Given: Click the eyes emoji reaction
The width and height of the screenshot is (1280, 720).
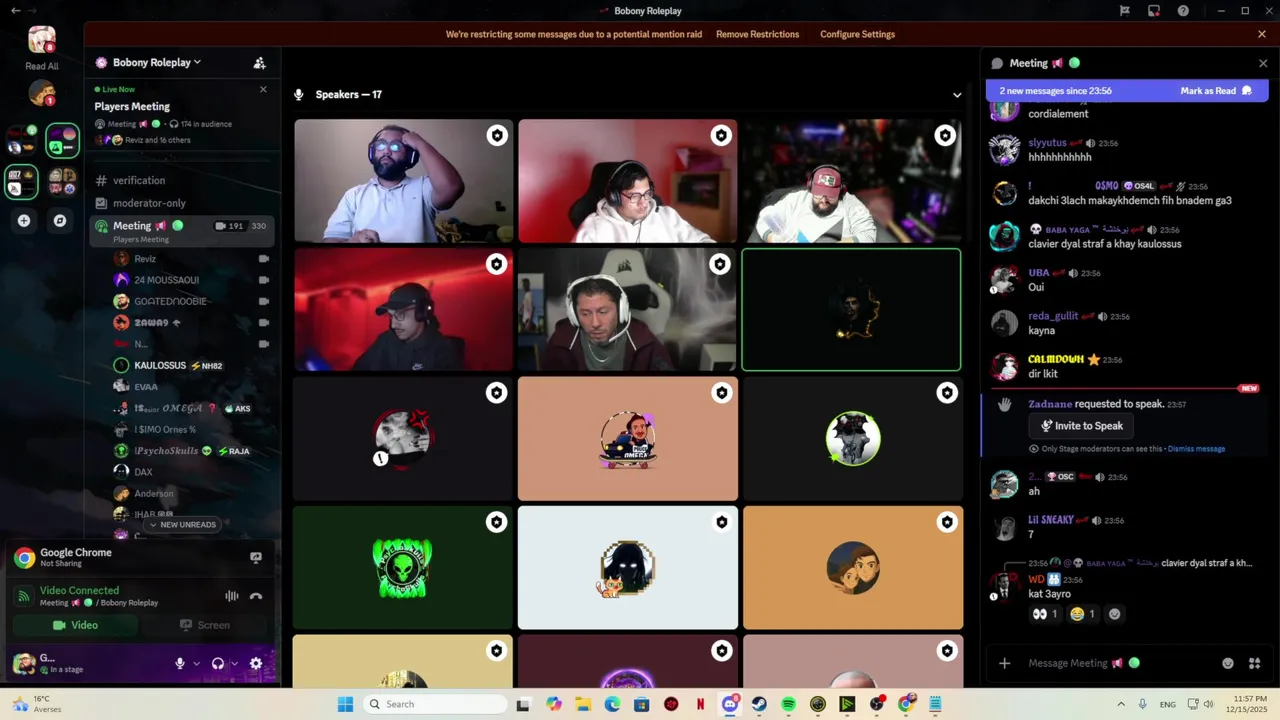Looking at the screenshot, I should (x=1045, y=614).
